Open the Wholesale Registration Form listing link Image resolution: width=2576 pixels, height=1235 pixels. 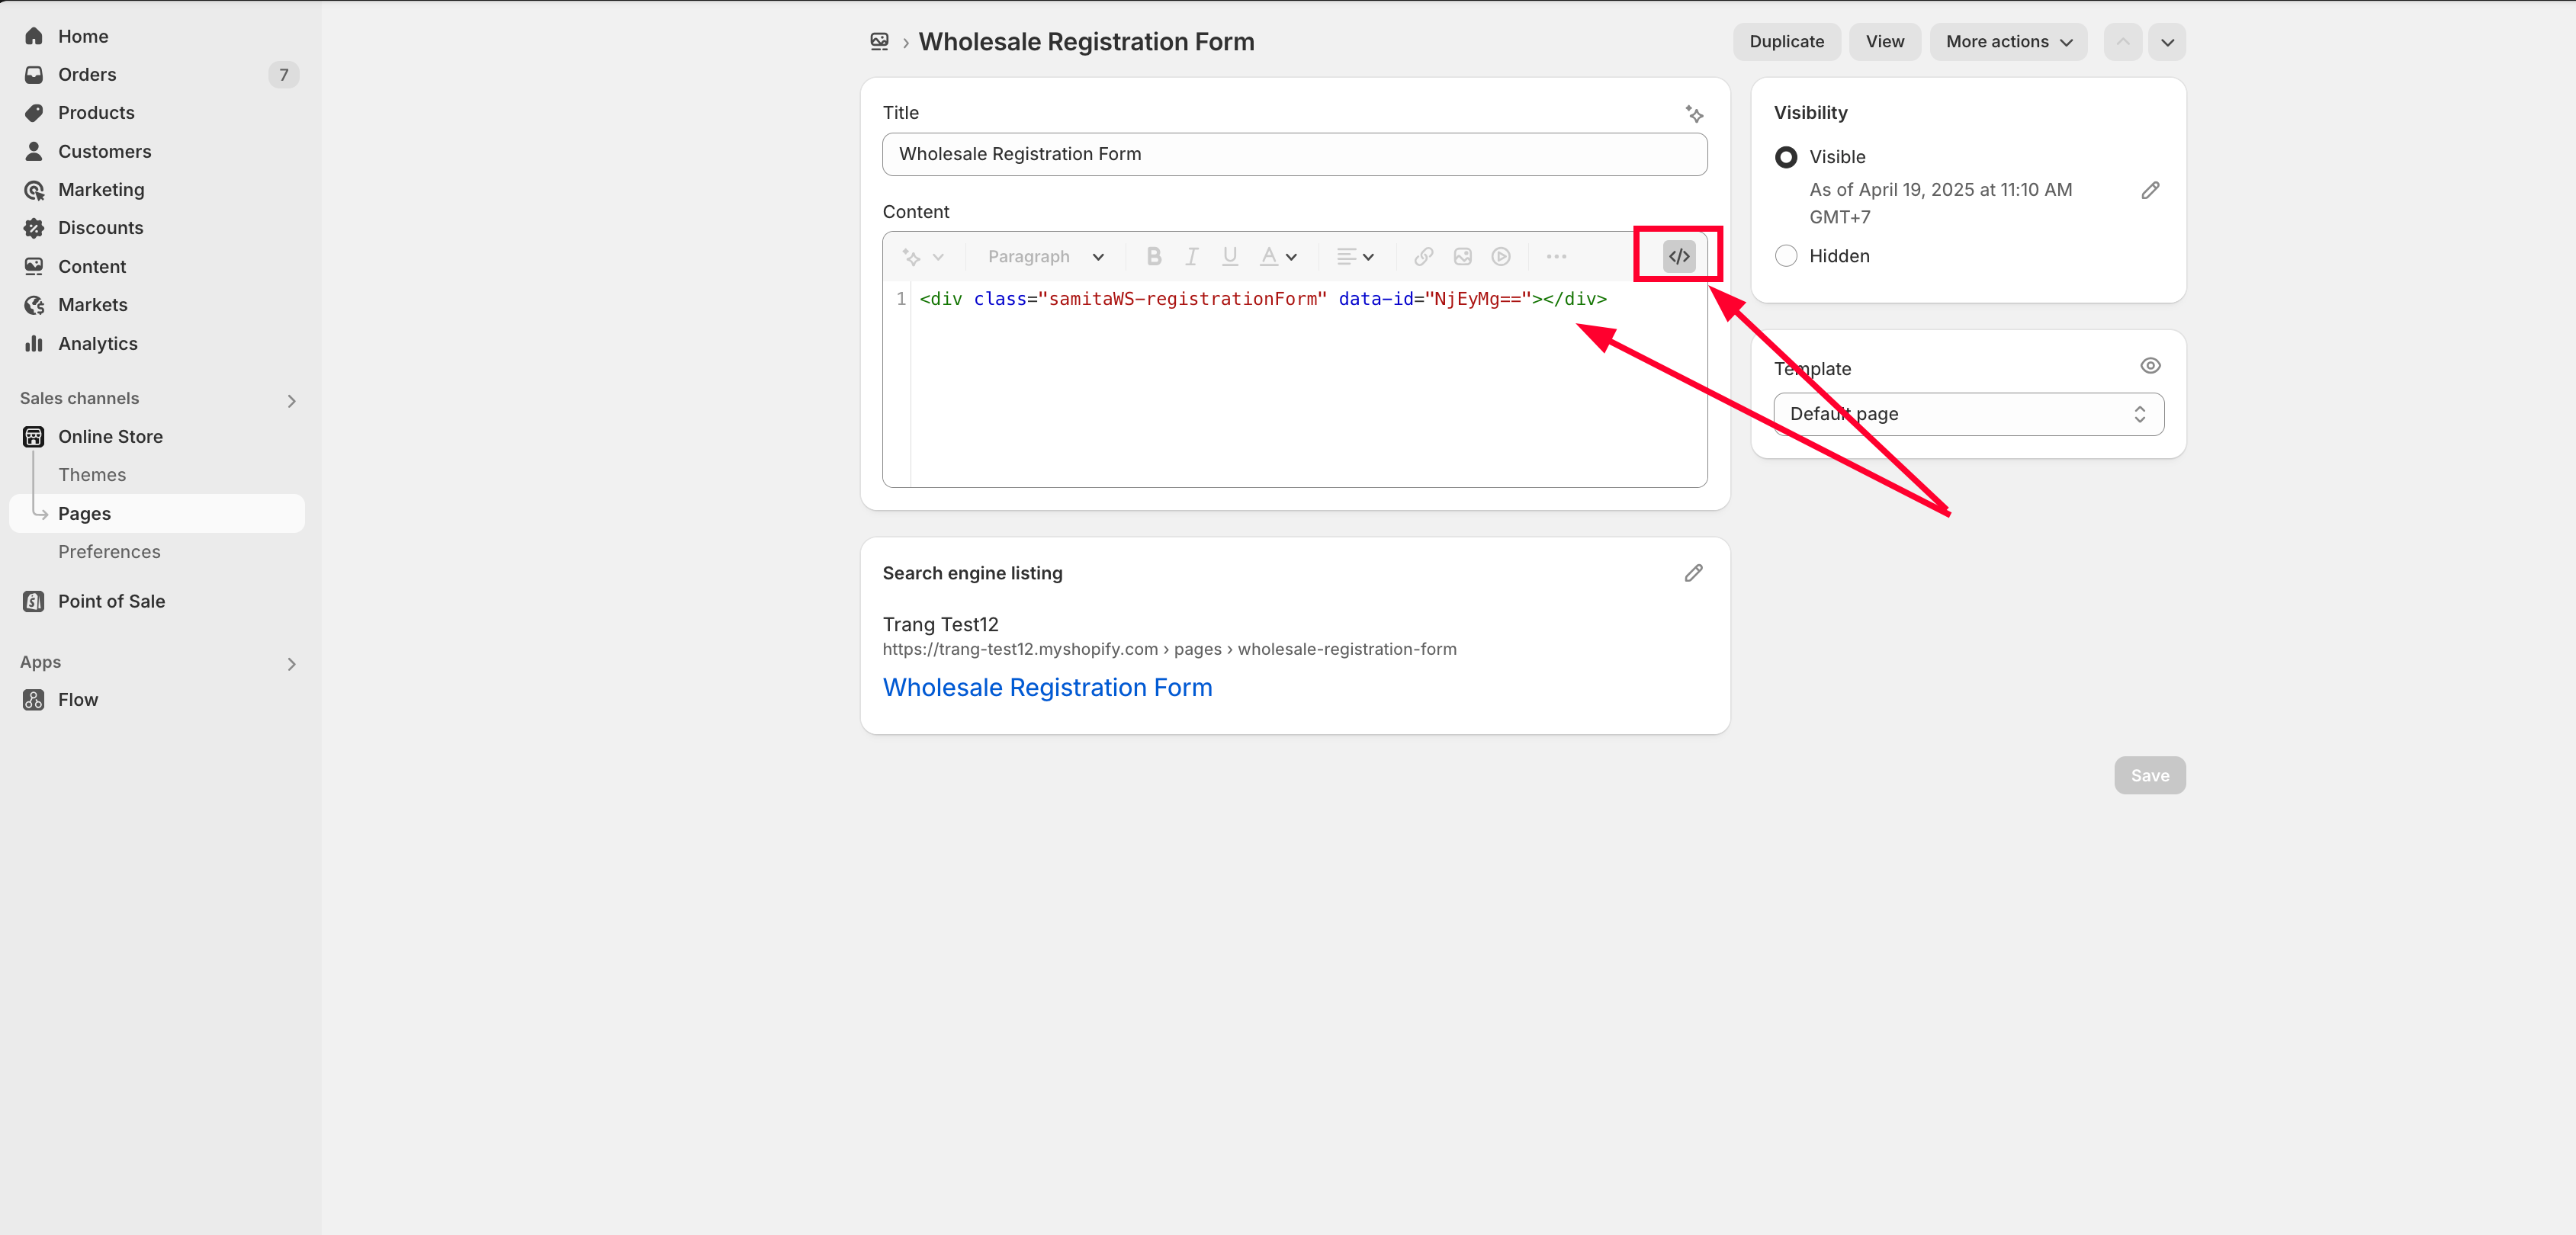pyautogui.click(x=1047, y=687)
